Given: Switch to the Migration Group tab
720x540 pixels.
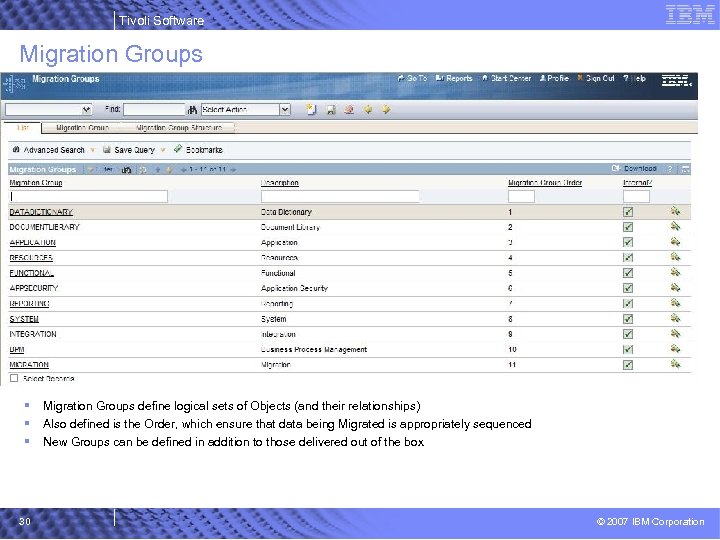Looking at the screenshot, I should (x=82, y=128).
